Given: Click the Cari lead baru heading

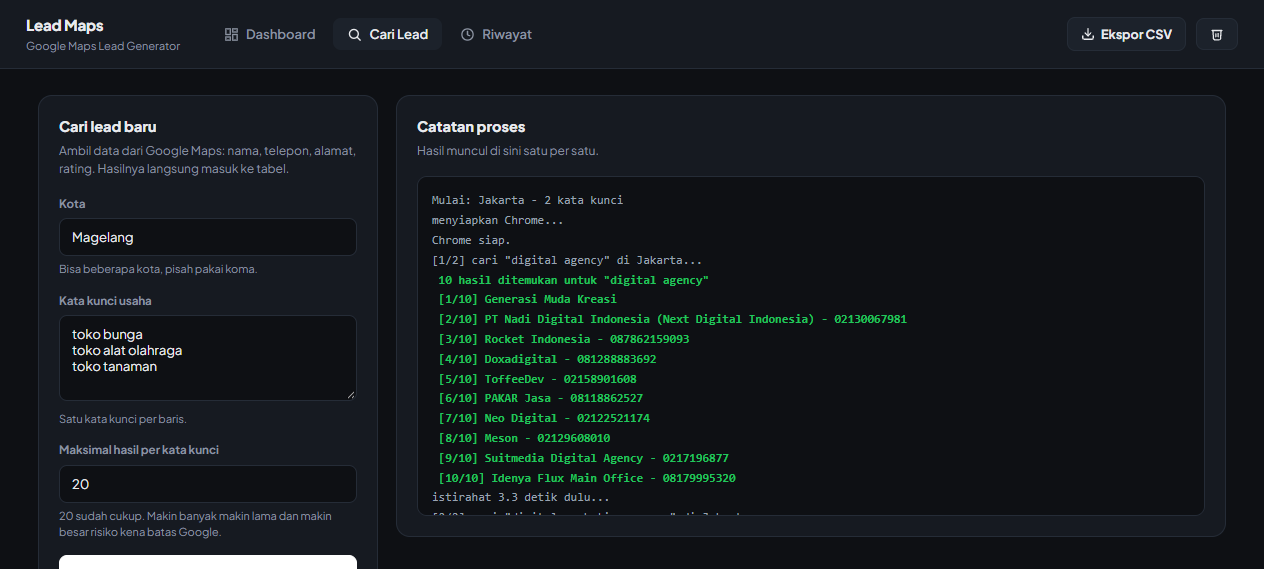Looking at the screenshot, I should click(x=108, y=127).
